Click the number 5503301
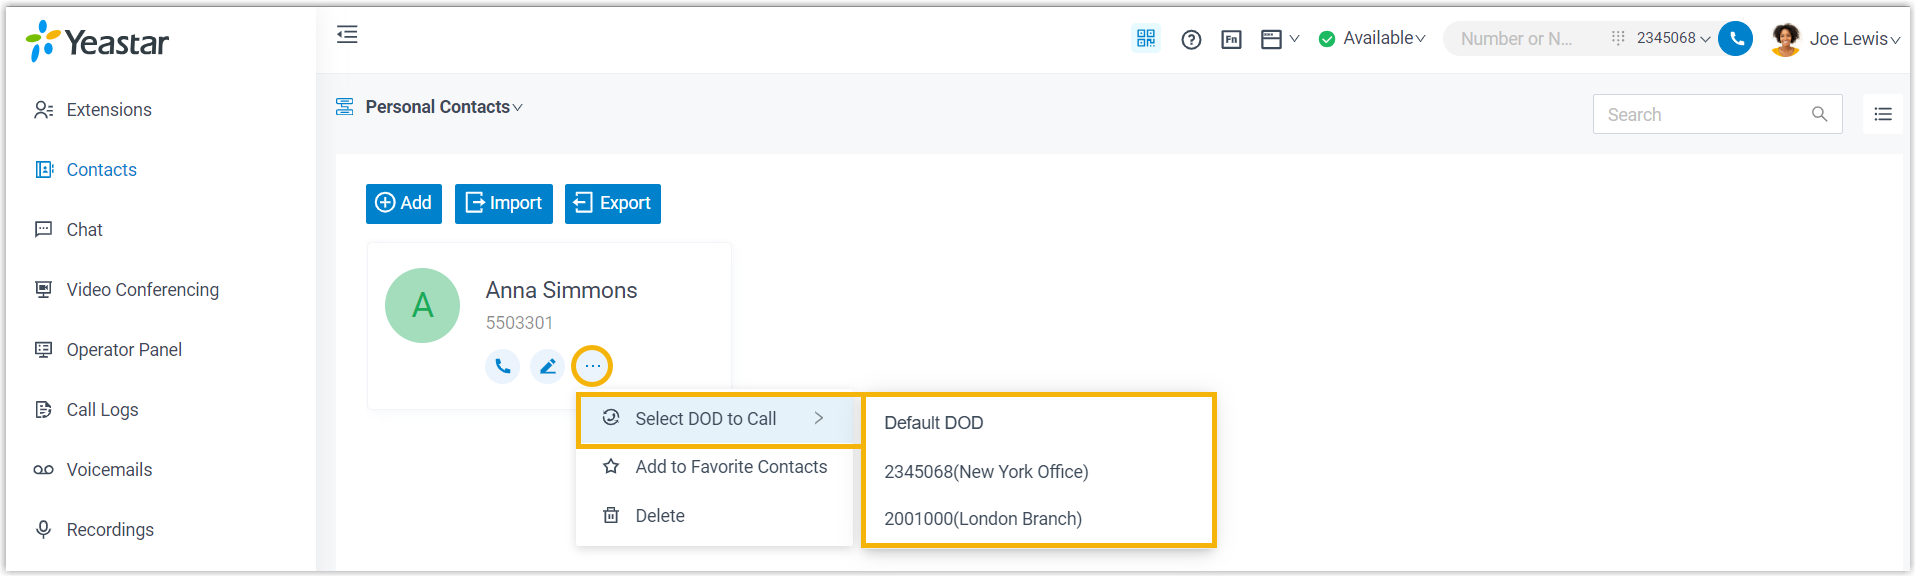Screen dimensions: 1916x577 click(x=519, y=323)
